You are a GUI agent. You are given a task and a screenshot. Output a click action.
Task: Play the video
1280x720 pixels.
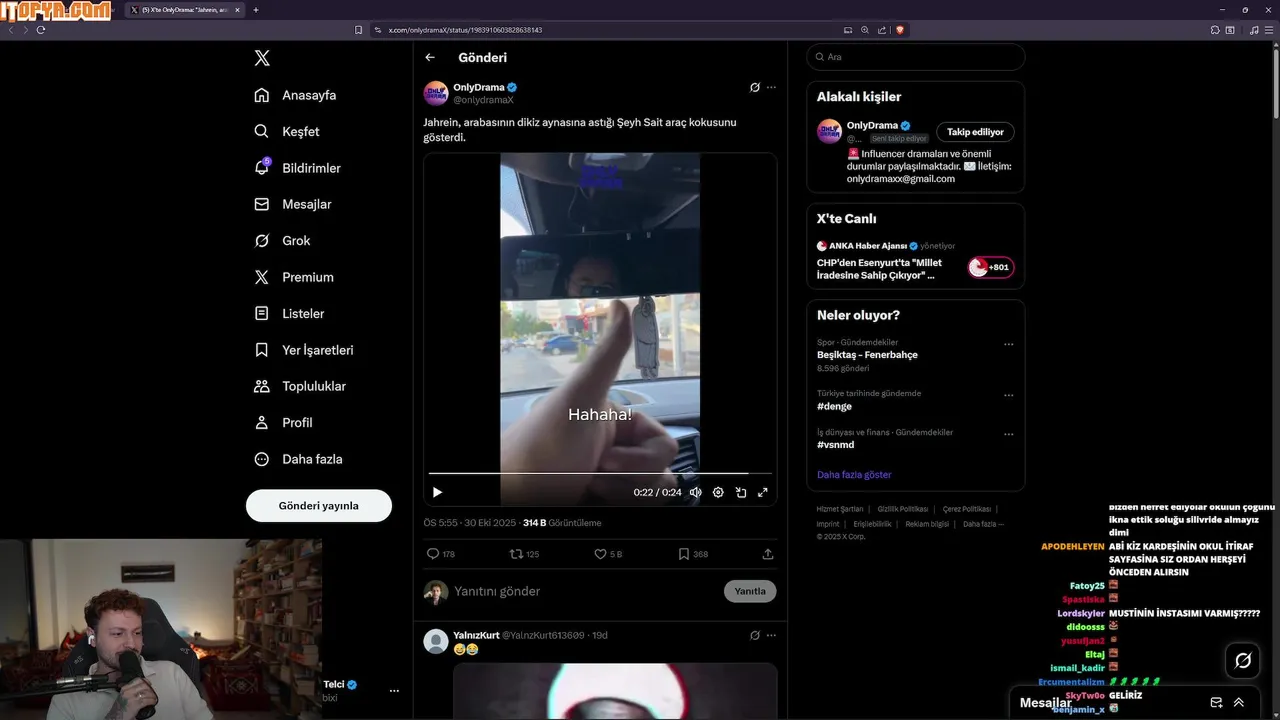tap(437, 492)
